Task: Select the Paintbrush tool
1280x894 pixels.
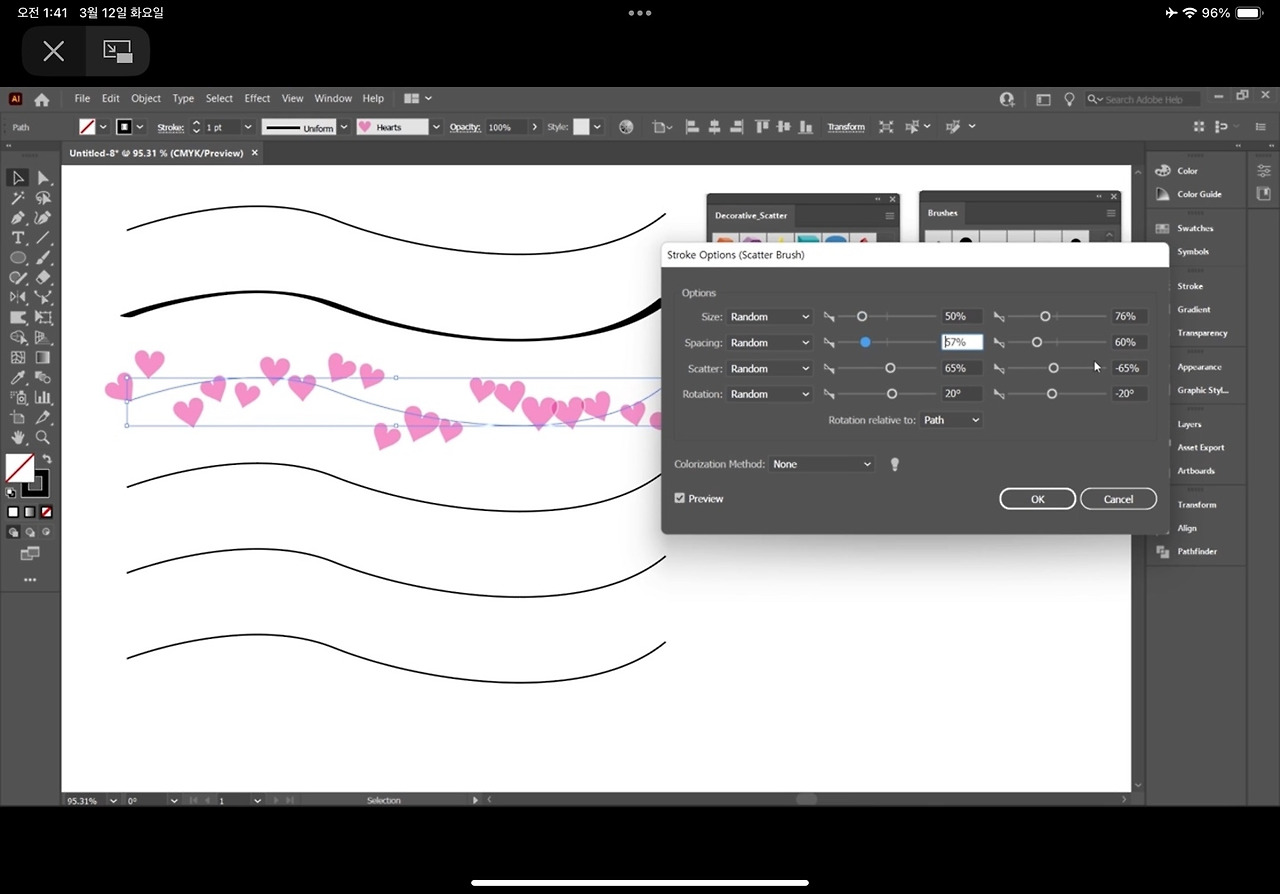Action: click(43, 258)
